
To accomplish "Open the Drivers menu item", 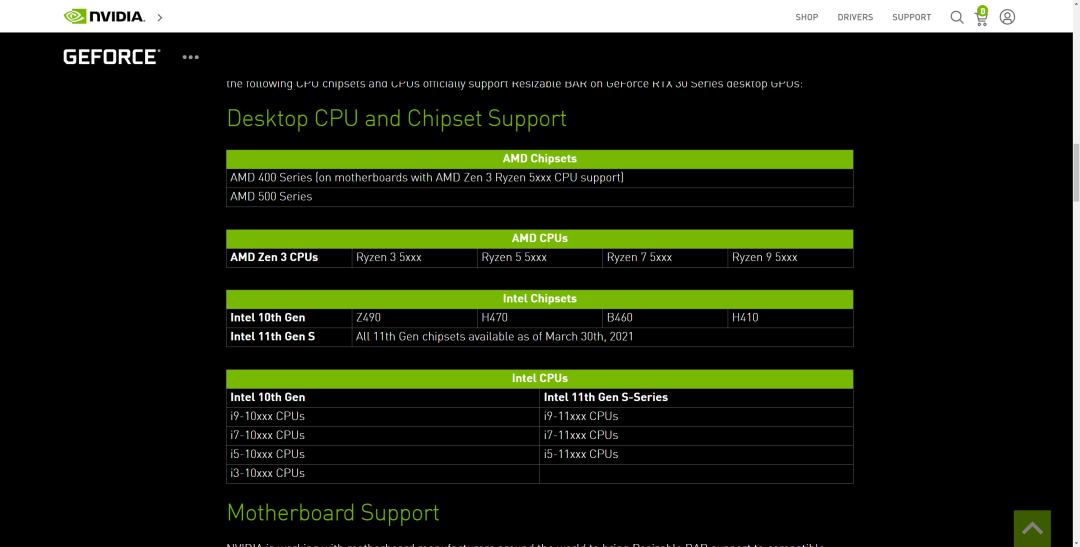I will (x=855, y=17).
